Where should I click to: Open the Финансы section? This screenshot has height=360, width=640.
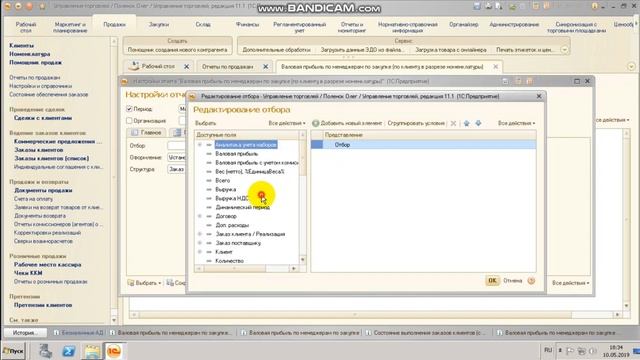click(x=247, y=24)
